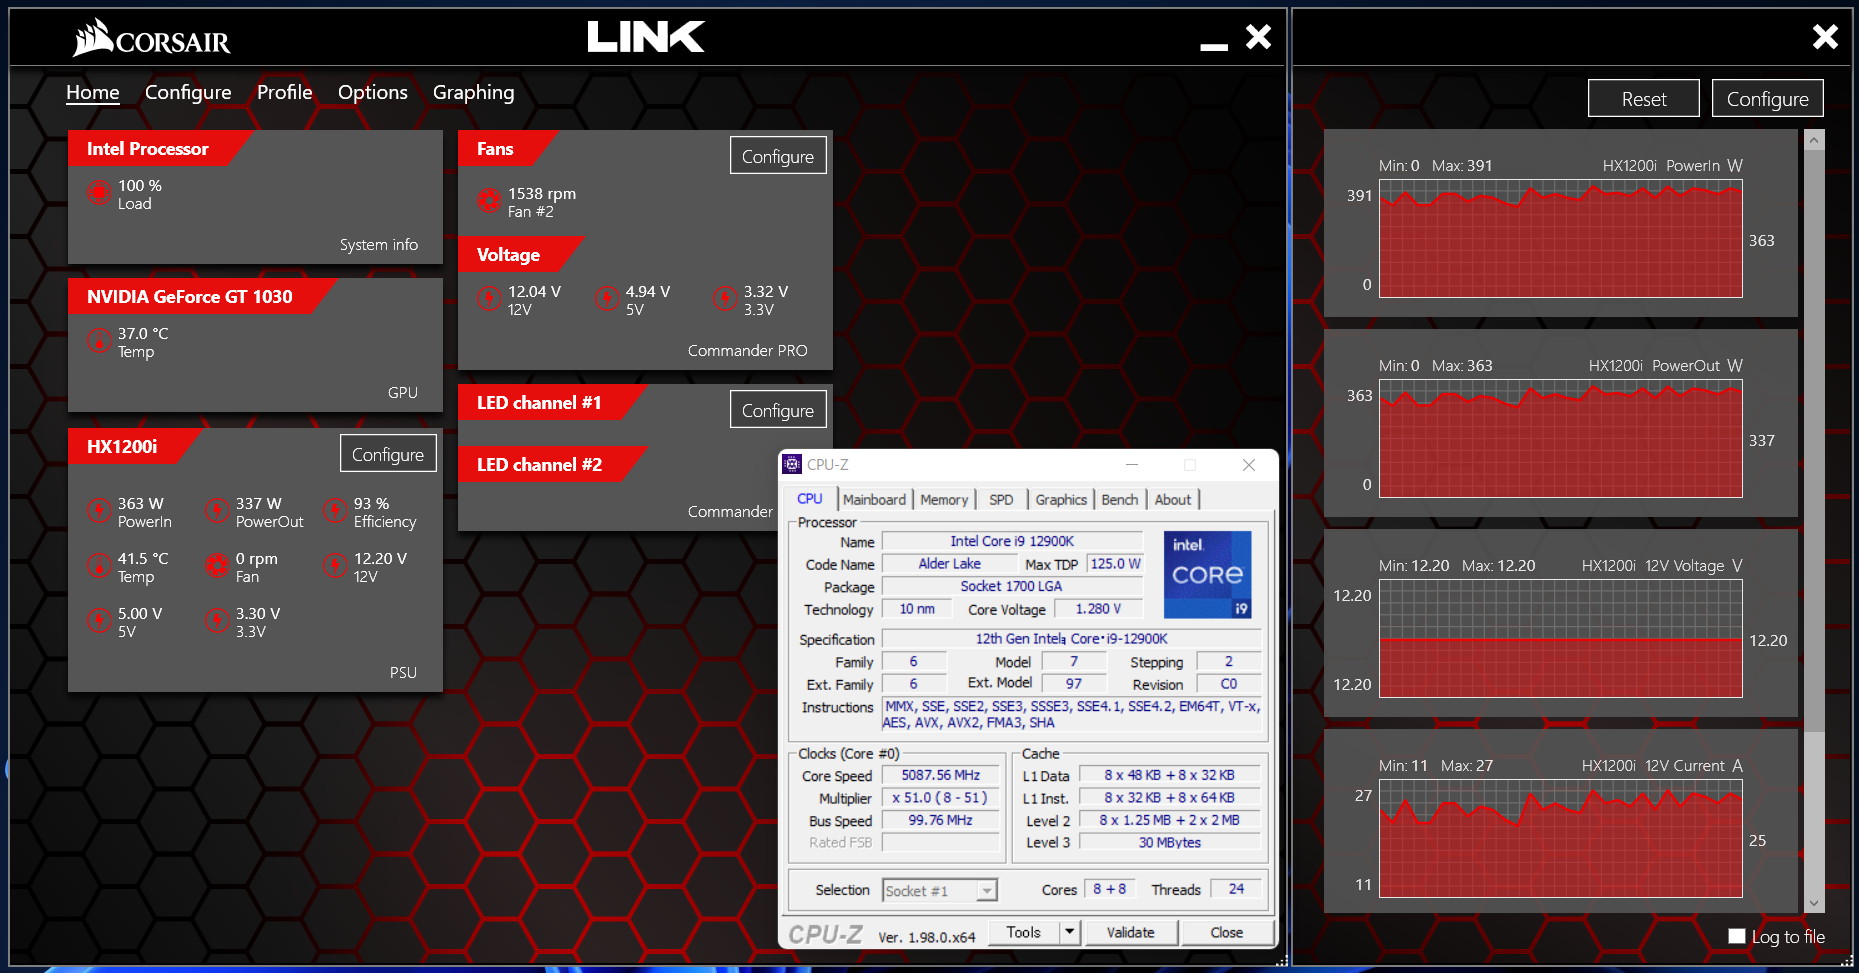Screen dimensions: 1859x973
Task: Click the HX1200i 12V Voltage graph
Action: 1561,638
